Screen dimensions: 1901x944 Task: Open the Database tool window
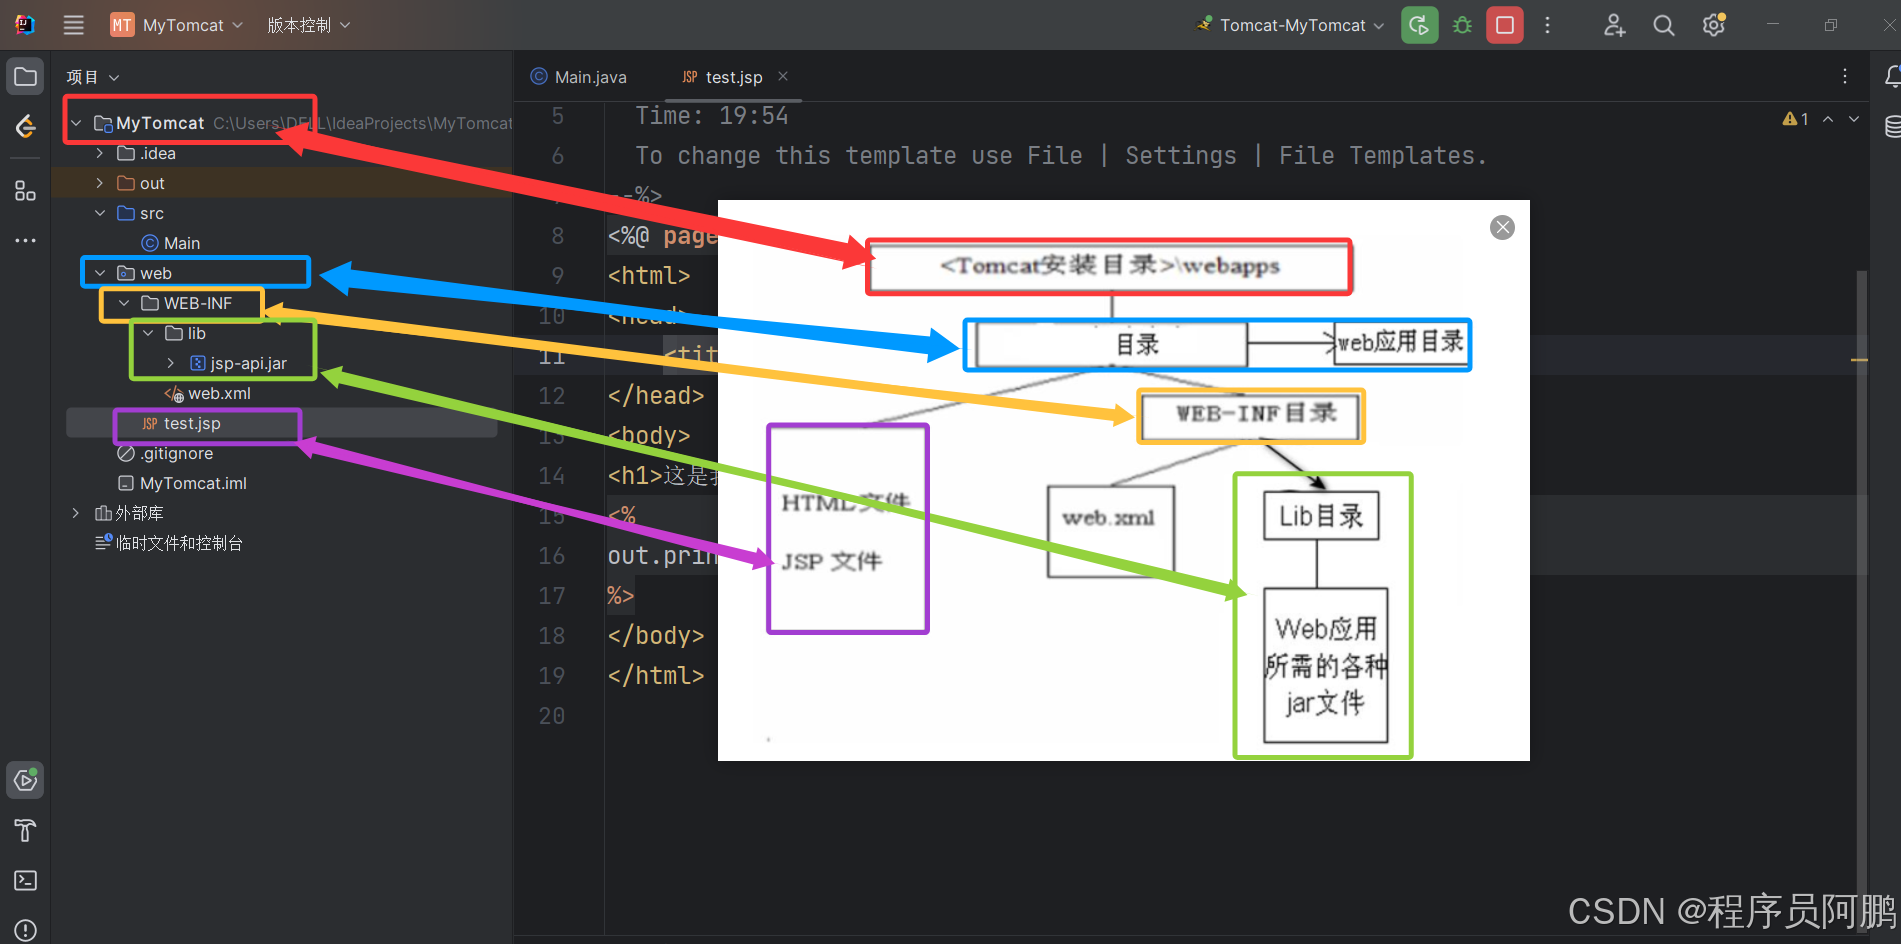pos(1892,126)
